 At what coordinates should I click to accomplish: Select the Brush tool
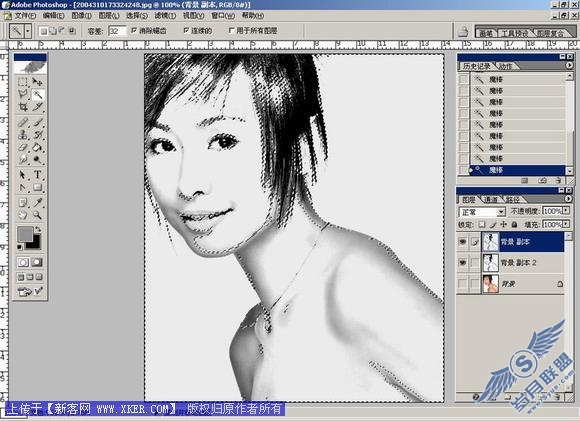(37, 122)
